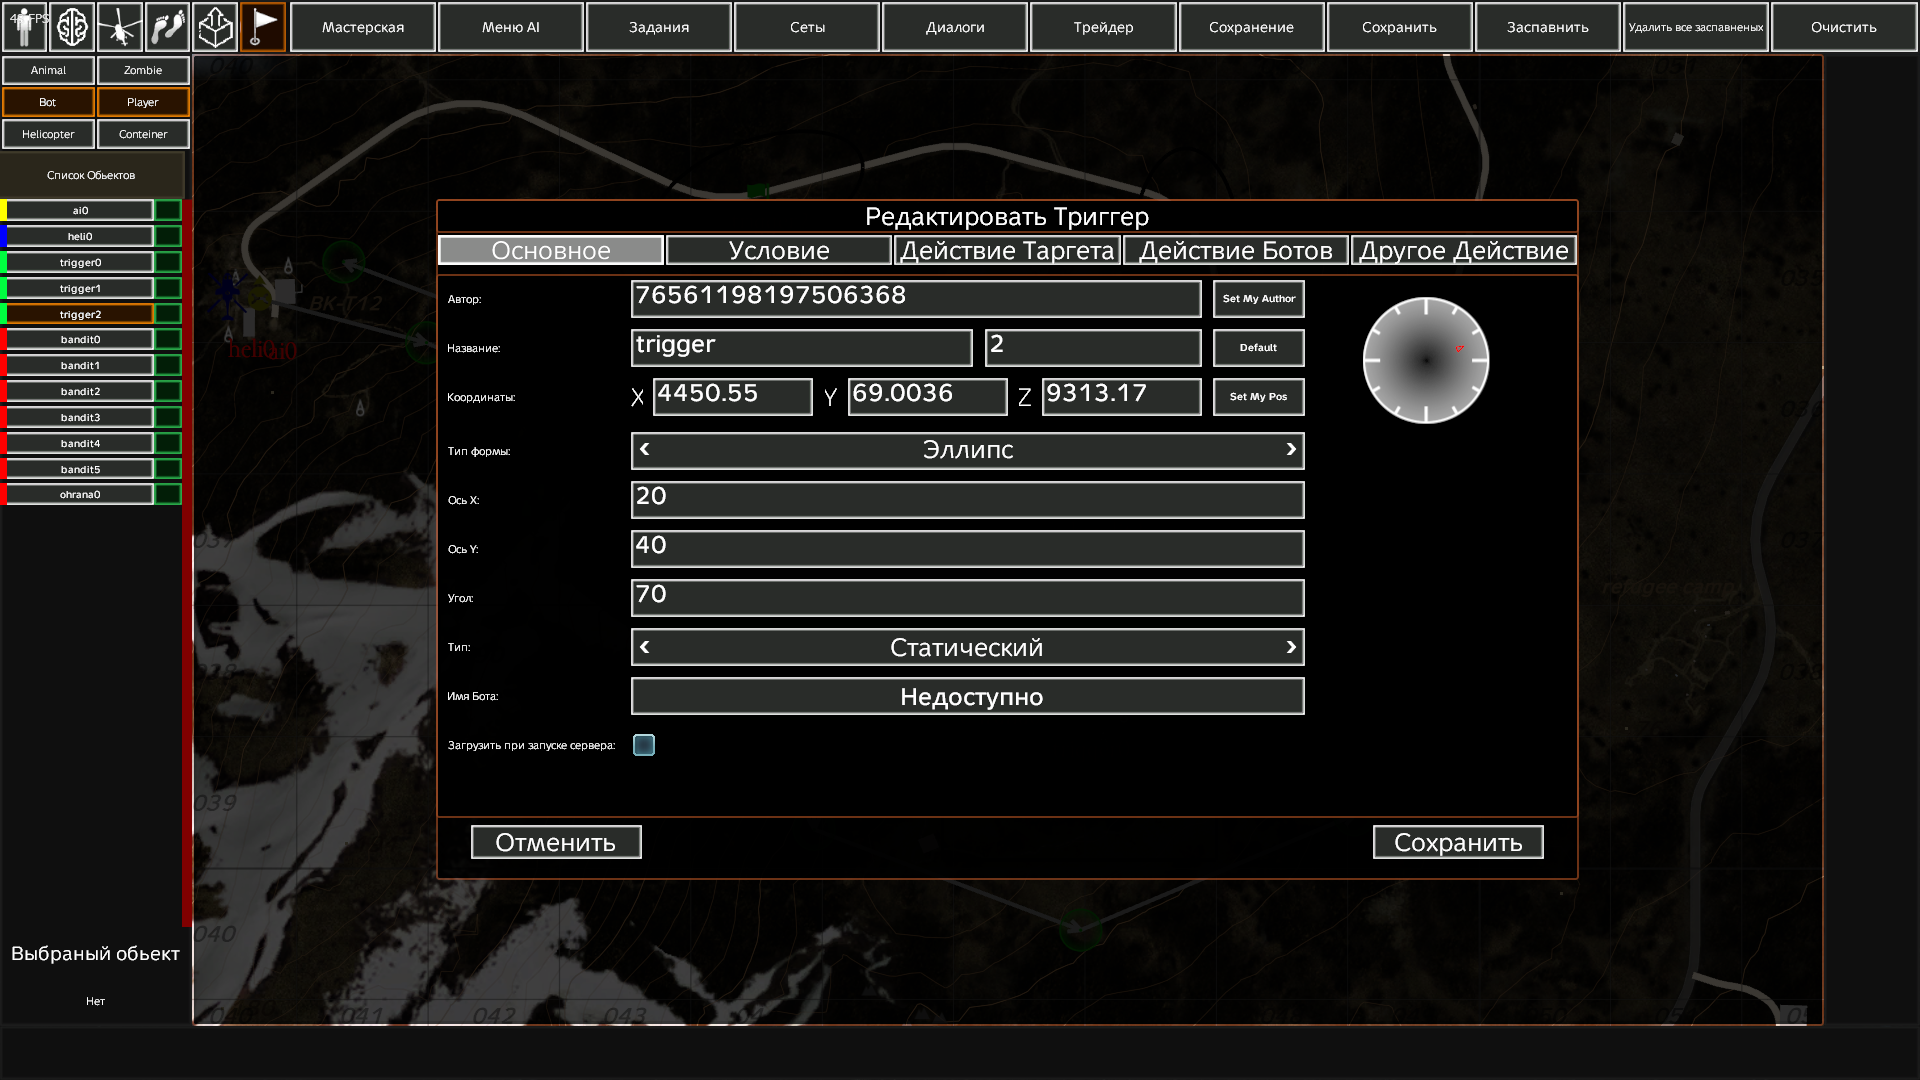Select the human figure tool icon
Image resolution: width=1920 pixels, height=1080 pixels.
(24, 27)
